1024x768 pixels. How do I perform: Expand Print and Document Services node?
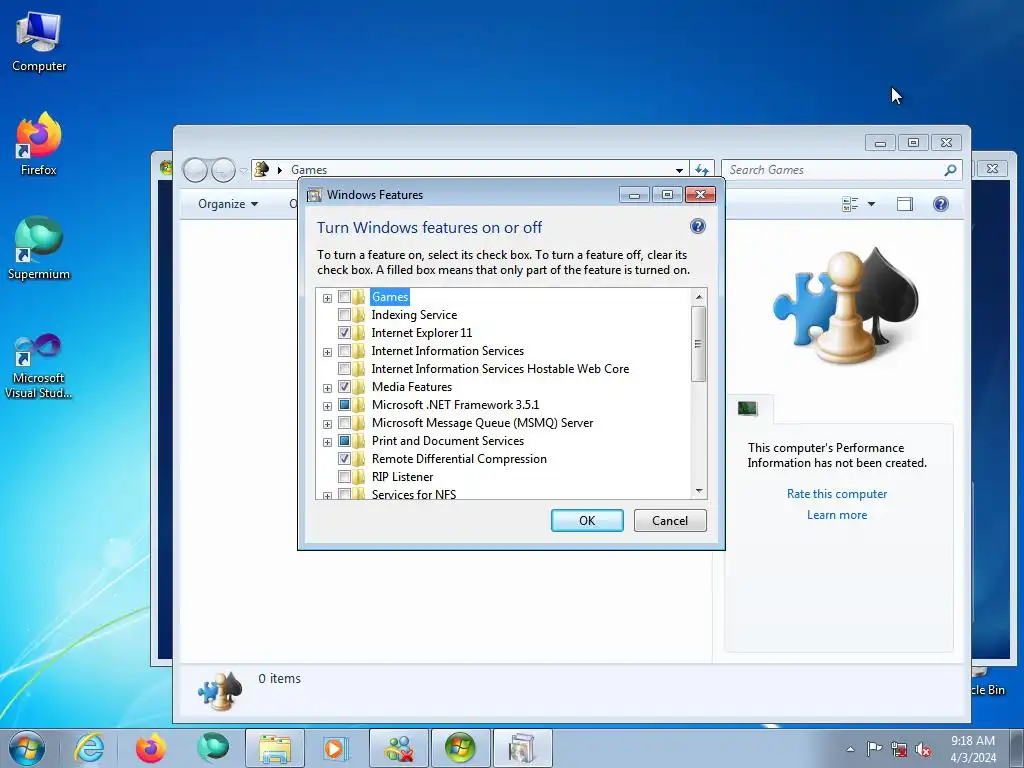point(327,442)
